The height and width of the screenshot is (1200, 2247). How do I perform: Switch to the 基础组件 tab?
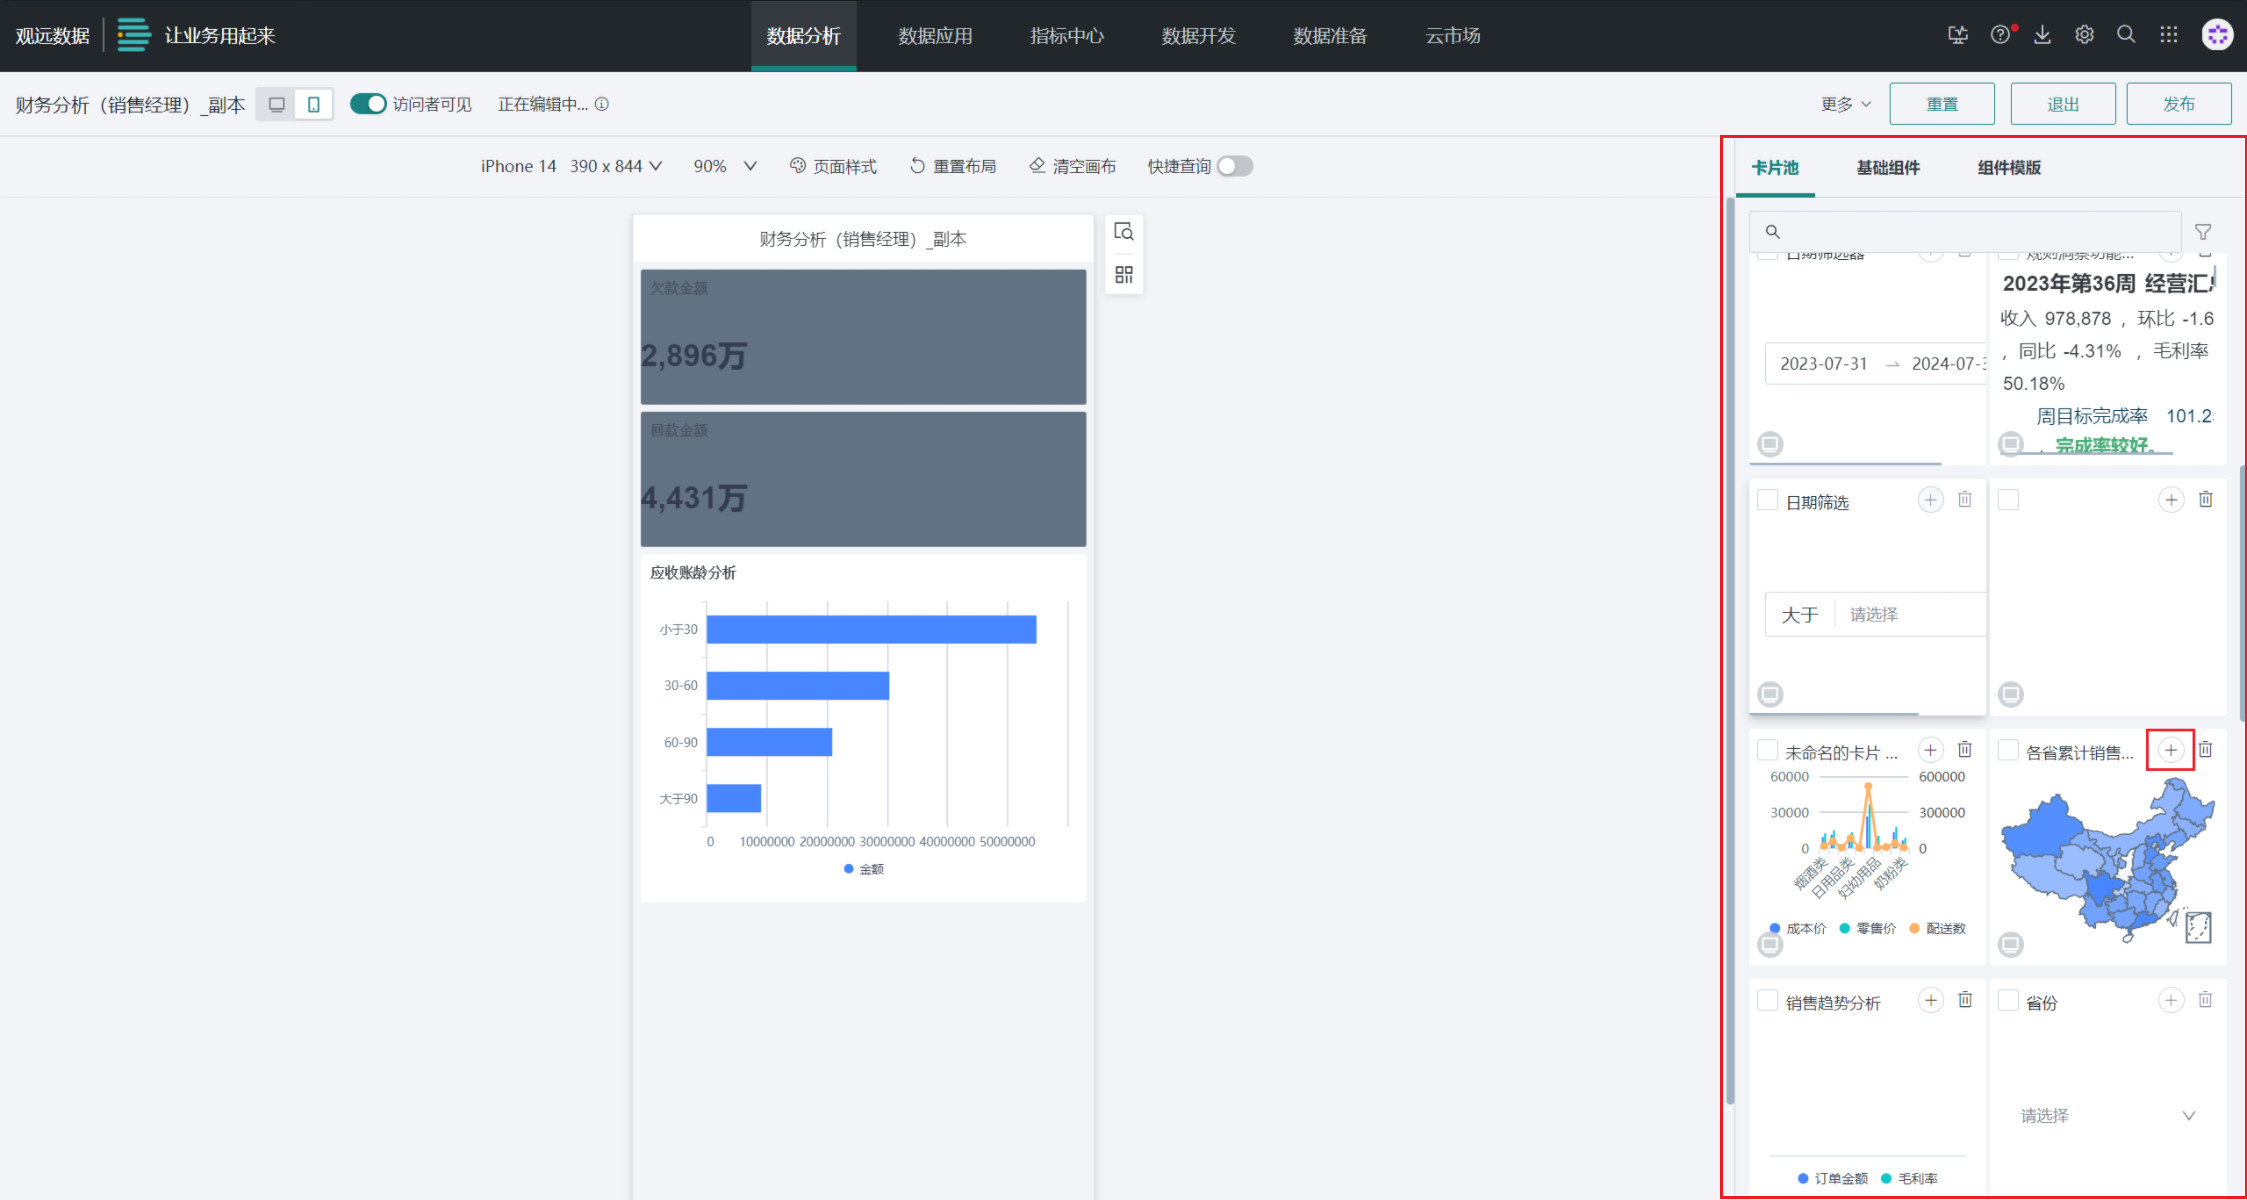1887,168
